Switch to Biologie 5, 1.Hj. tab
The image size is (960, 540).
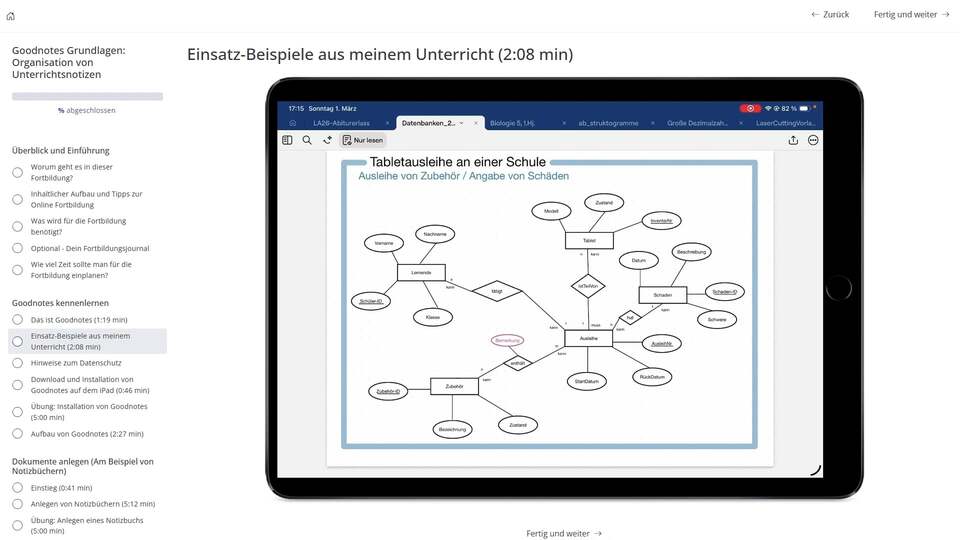(x=512, y=123)
